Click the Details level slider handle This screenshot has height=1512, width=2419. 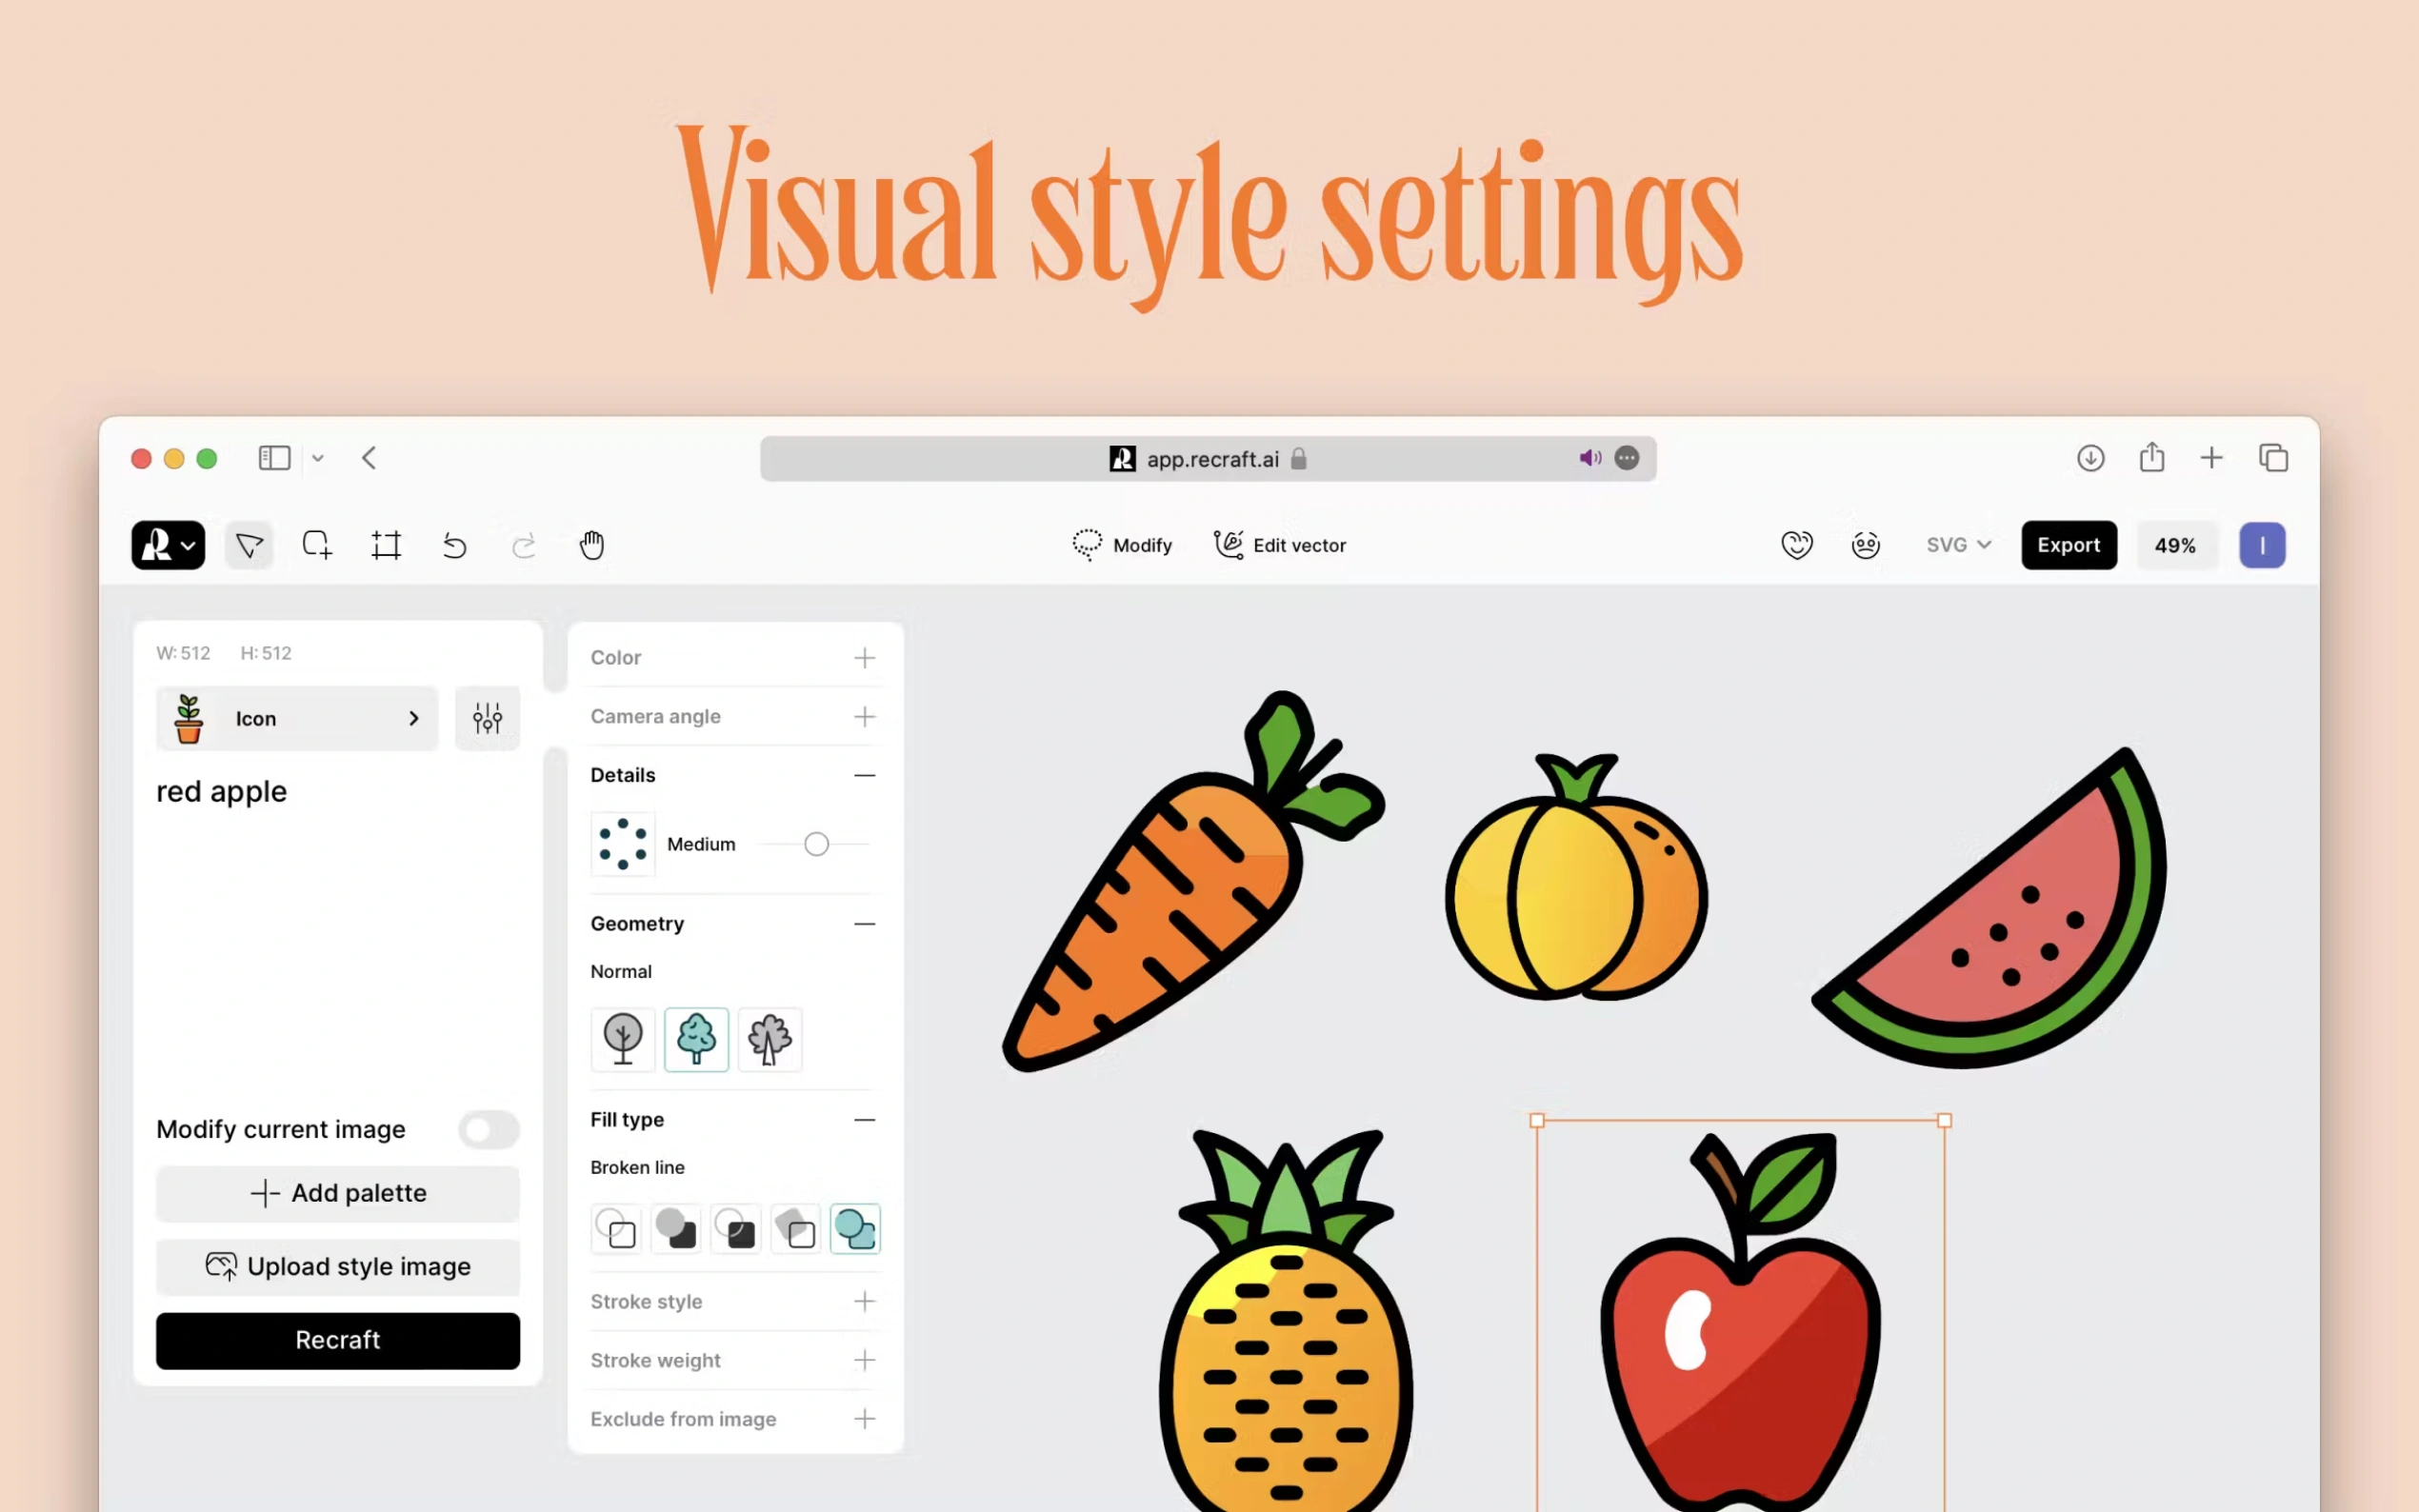point(816,844)
